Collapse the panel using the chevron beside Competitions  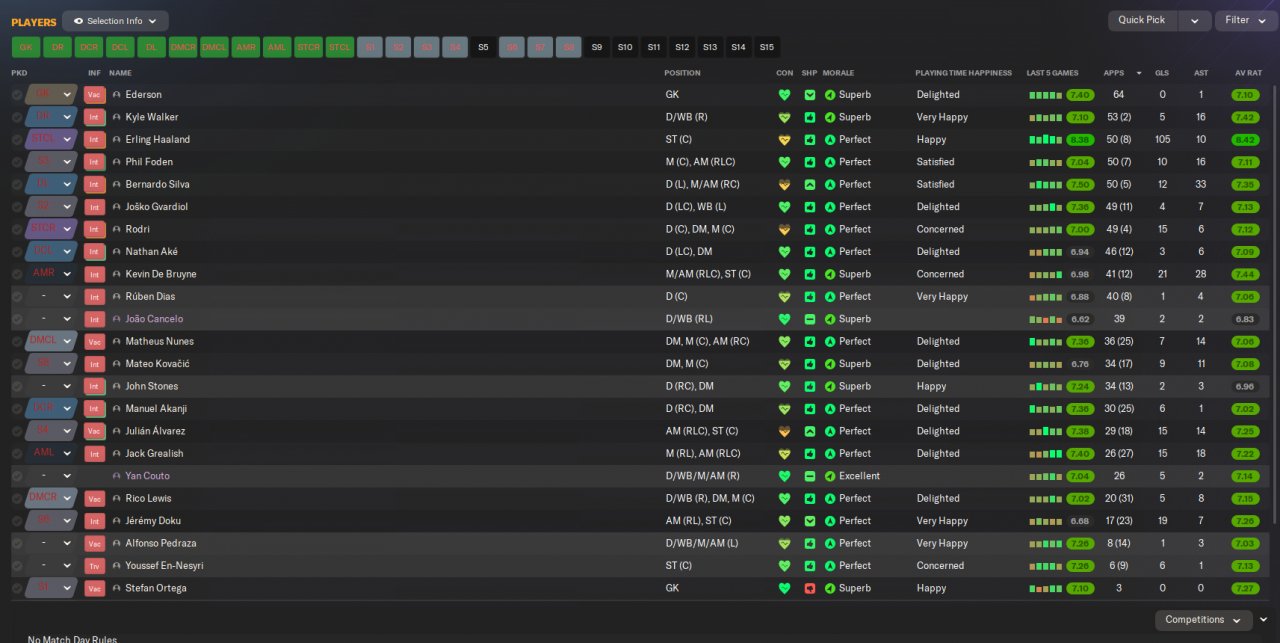pos(1264,620)
